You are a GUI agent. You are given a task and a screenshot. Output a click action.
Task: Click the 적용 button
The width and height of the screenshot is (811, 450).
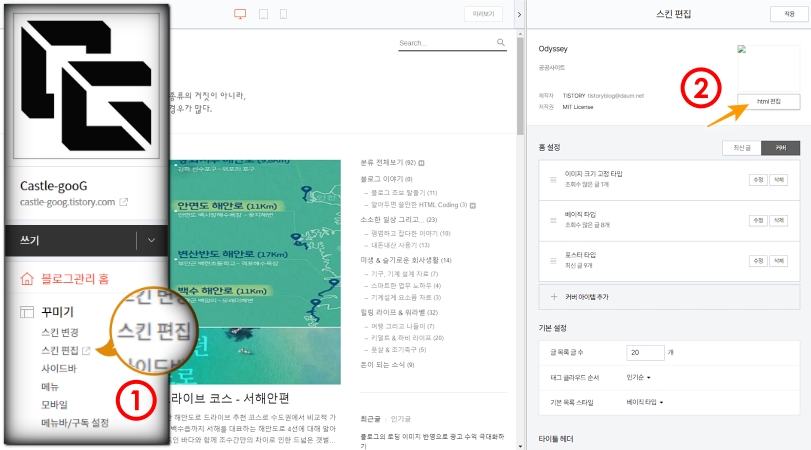(x=789, y=14)
